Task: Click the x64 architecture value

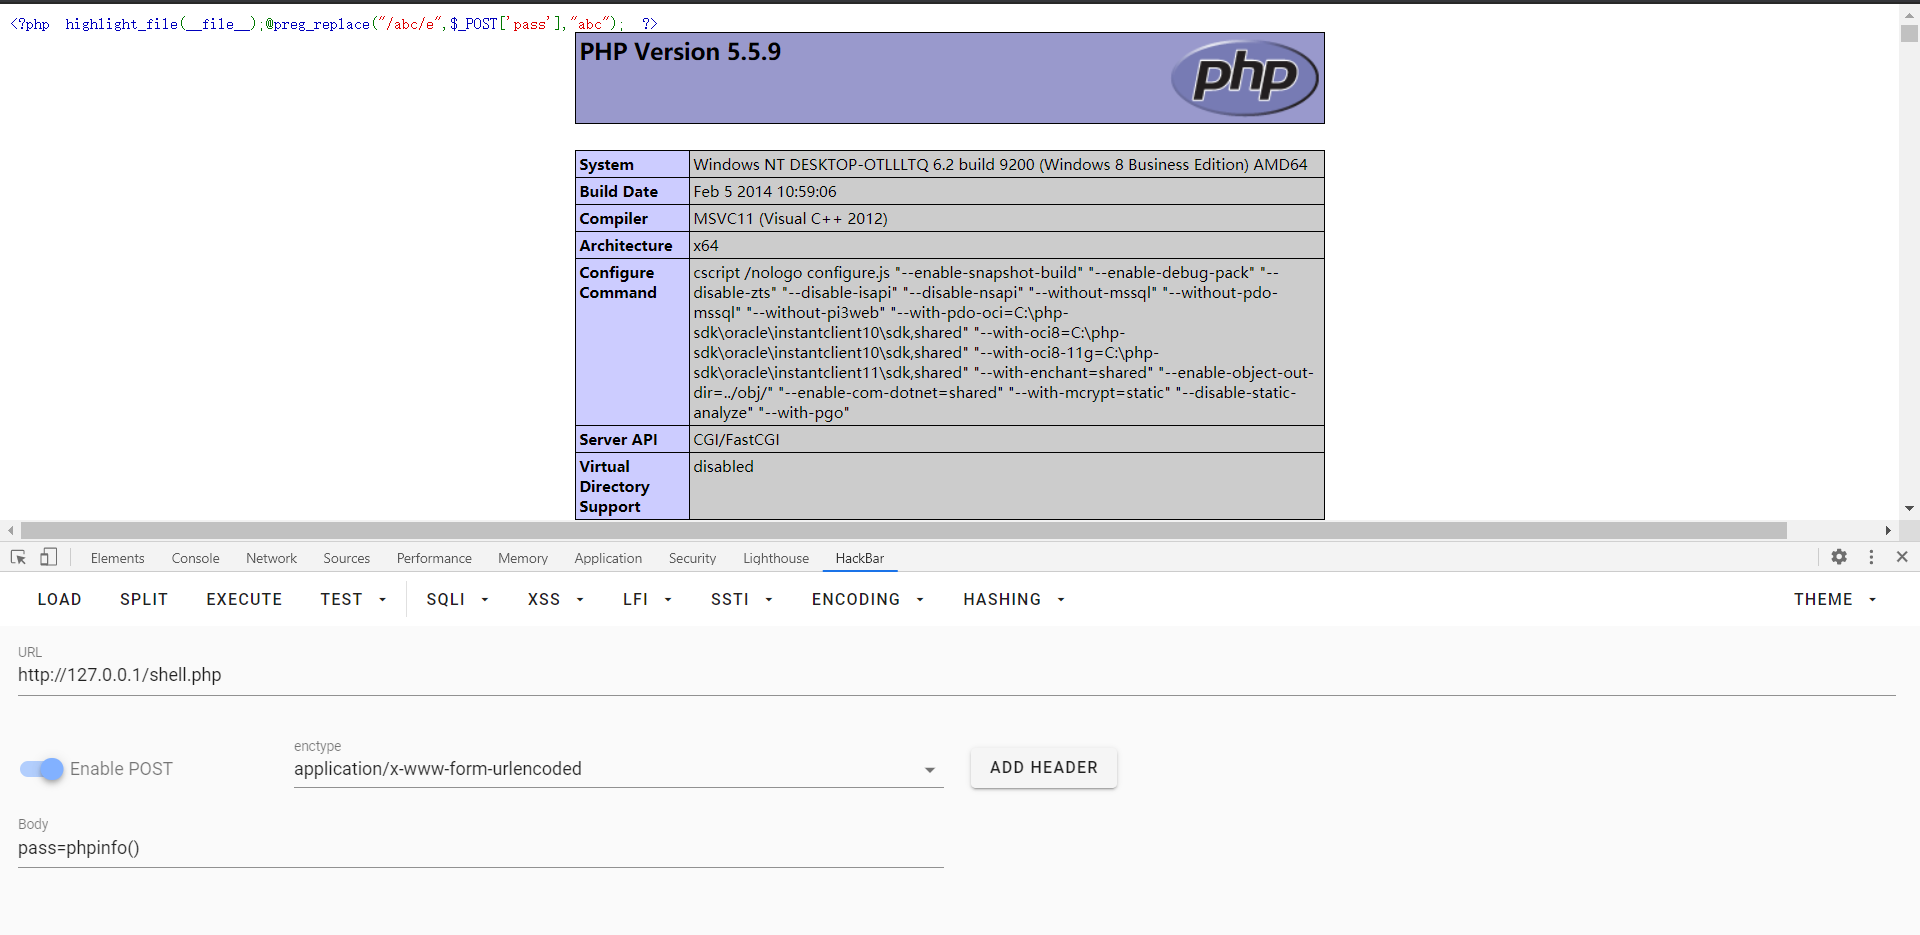Action: pyautogui.click(x=706, y=246)
